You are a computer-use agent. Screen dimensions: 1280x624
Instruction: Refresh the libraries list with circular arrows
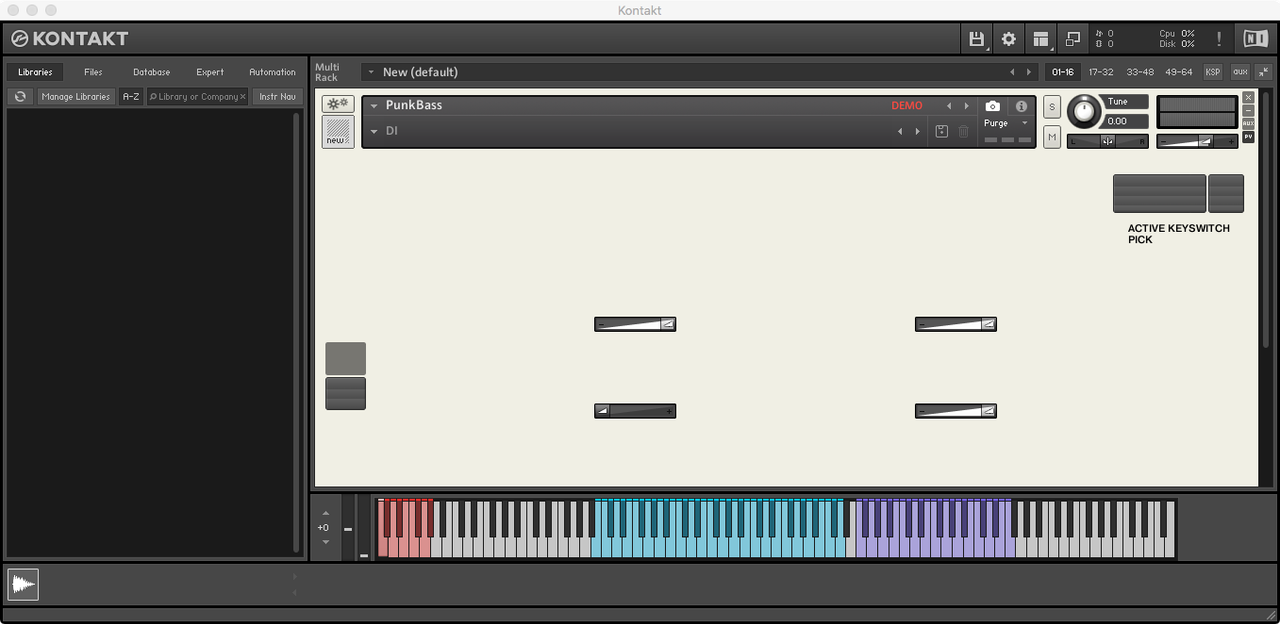[x=20, y=97]
